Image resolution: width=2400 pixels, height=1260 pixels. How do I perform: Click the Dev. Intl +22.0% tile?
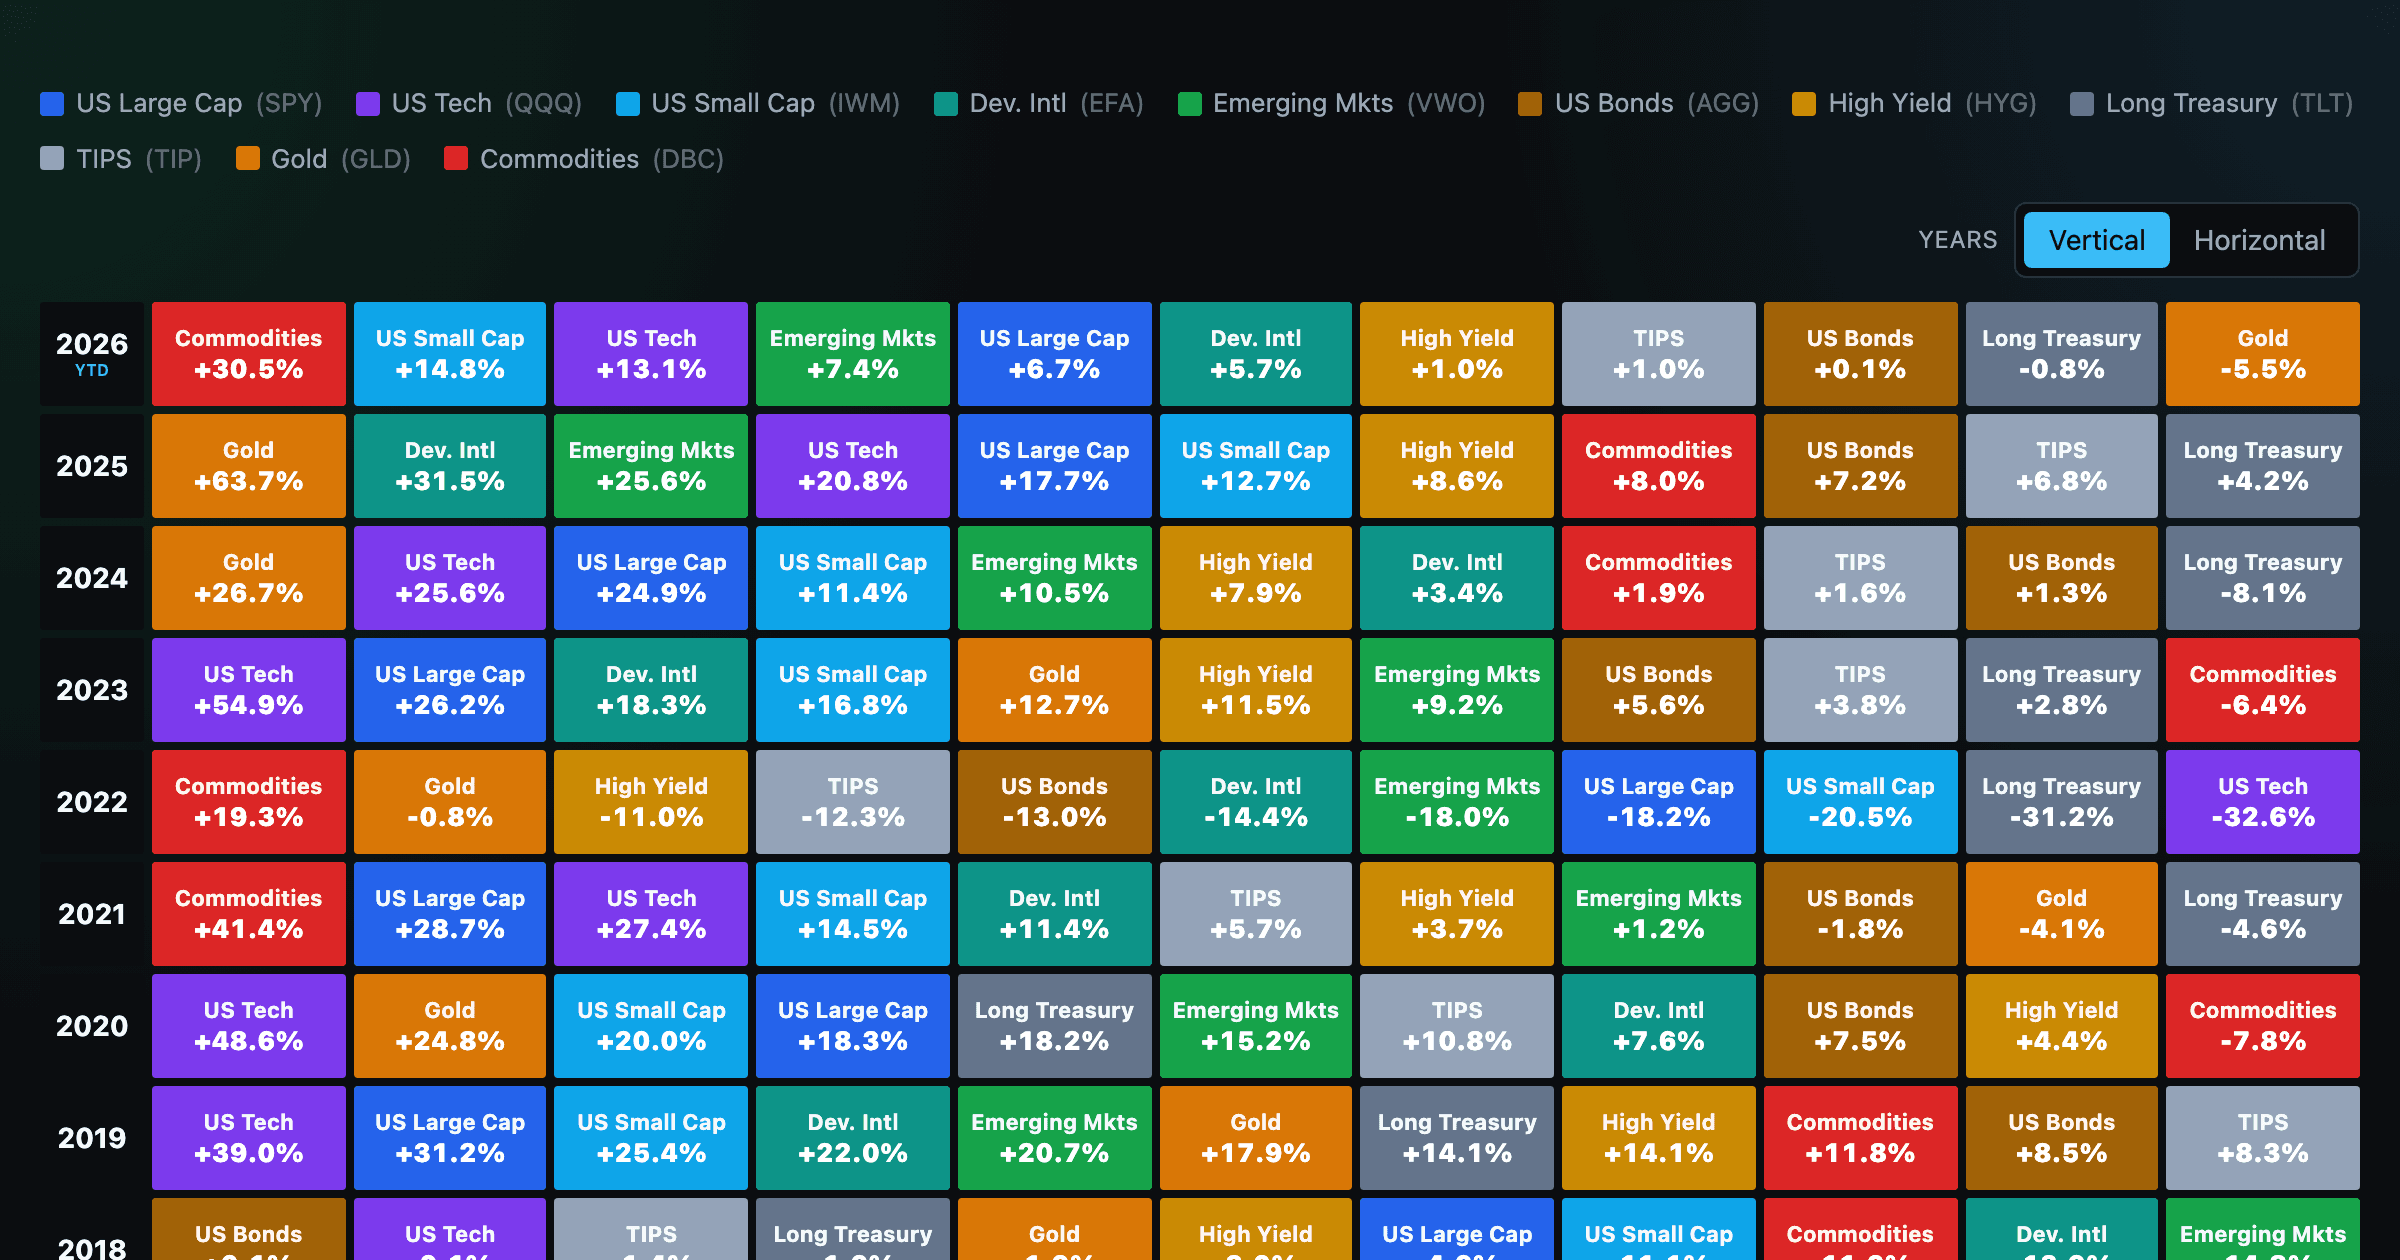[853, 1138]
